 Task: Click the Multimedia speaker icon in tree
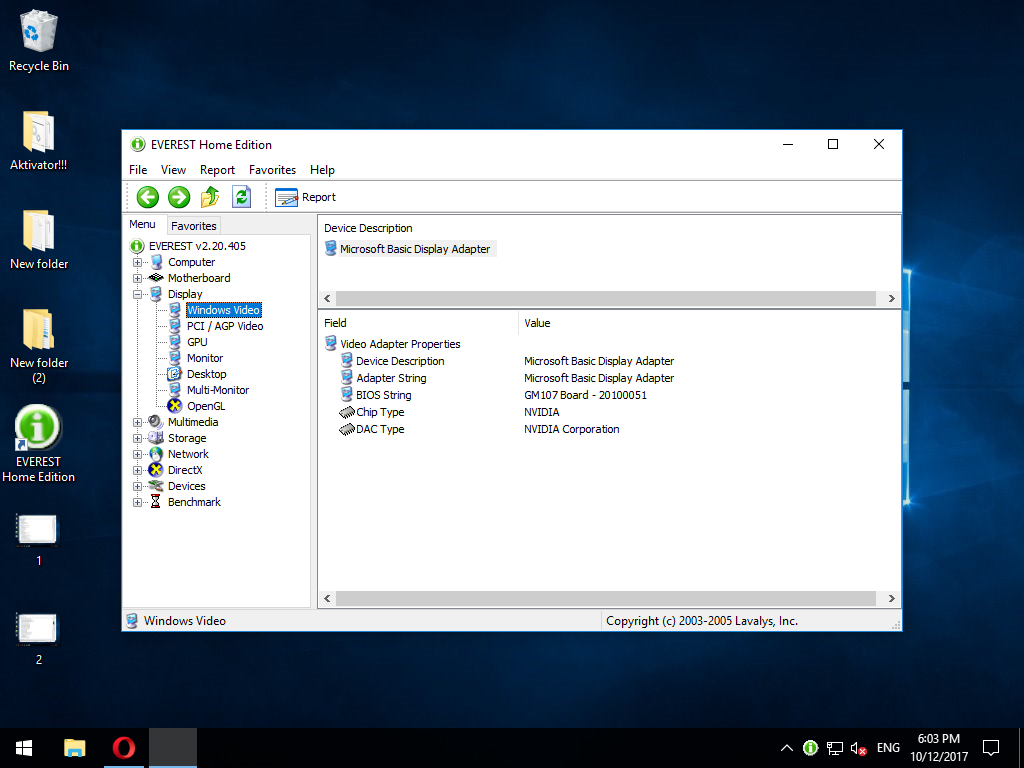point(155,422)
